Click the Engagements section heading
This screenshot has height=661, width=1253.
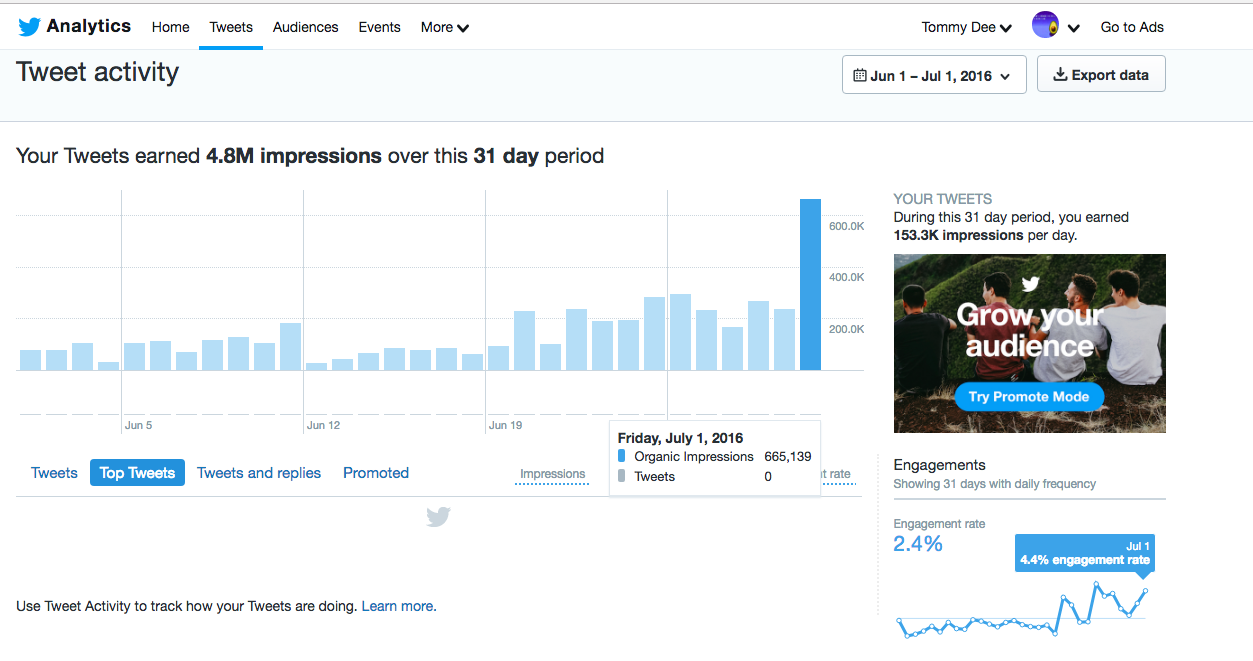pyautogui.click(x=939, y=465)
